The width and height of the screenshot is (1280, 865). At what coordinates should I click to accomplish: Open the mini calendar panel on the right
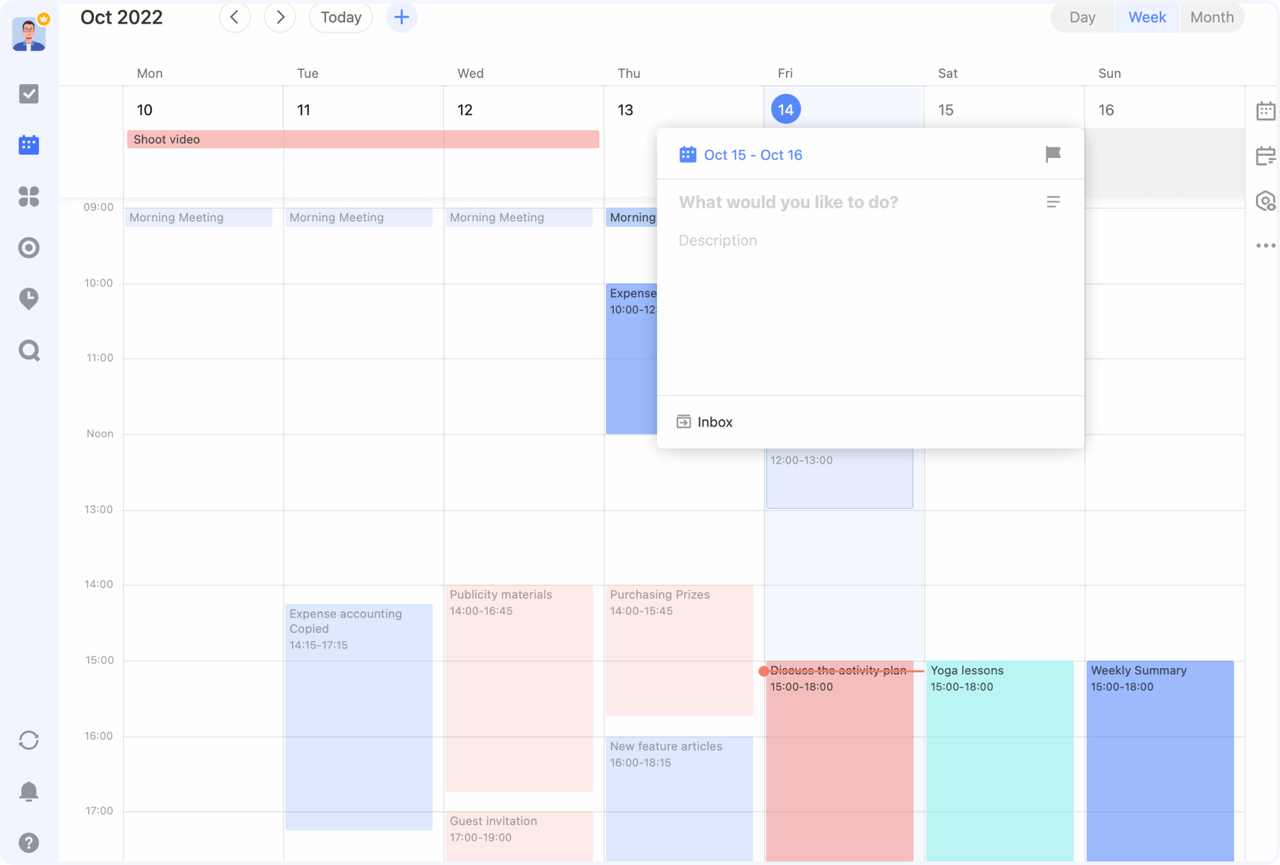1266,110
